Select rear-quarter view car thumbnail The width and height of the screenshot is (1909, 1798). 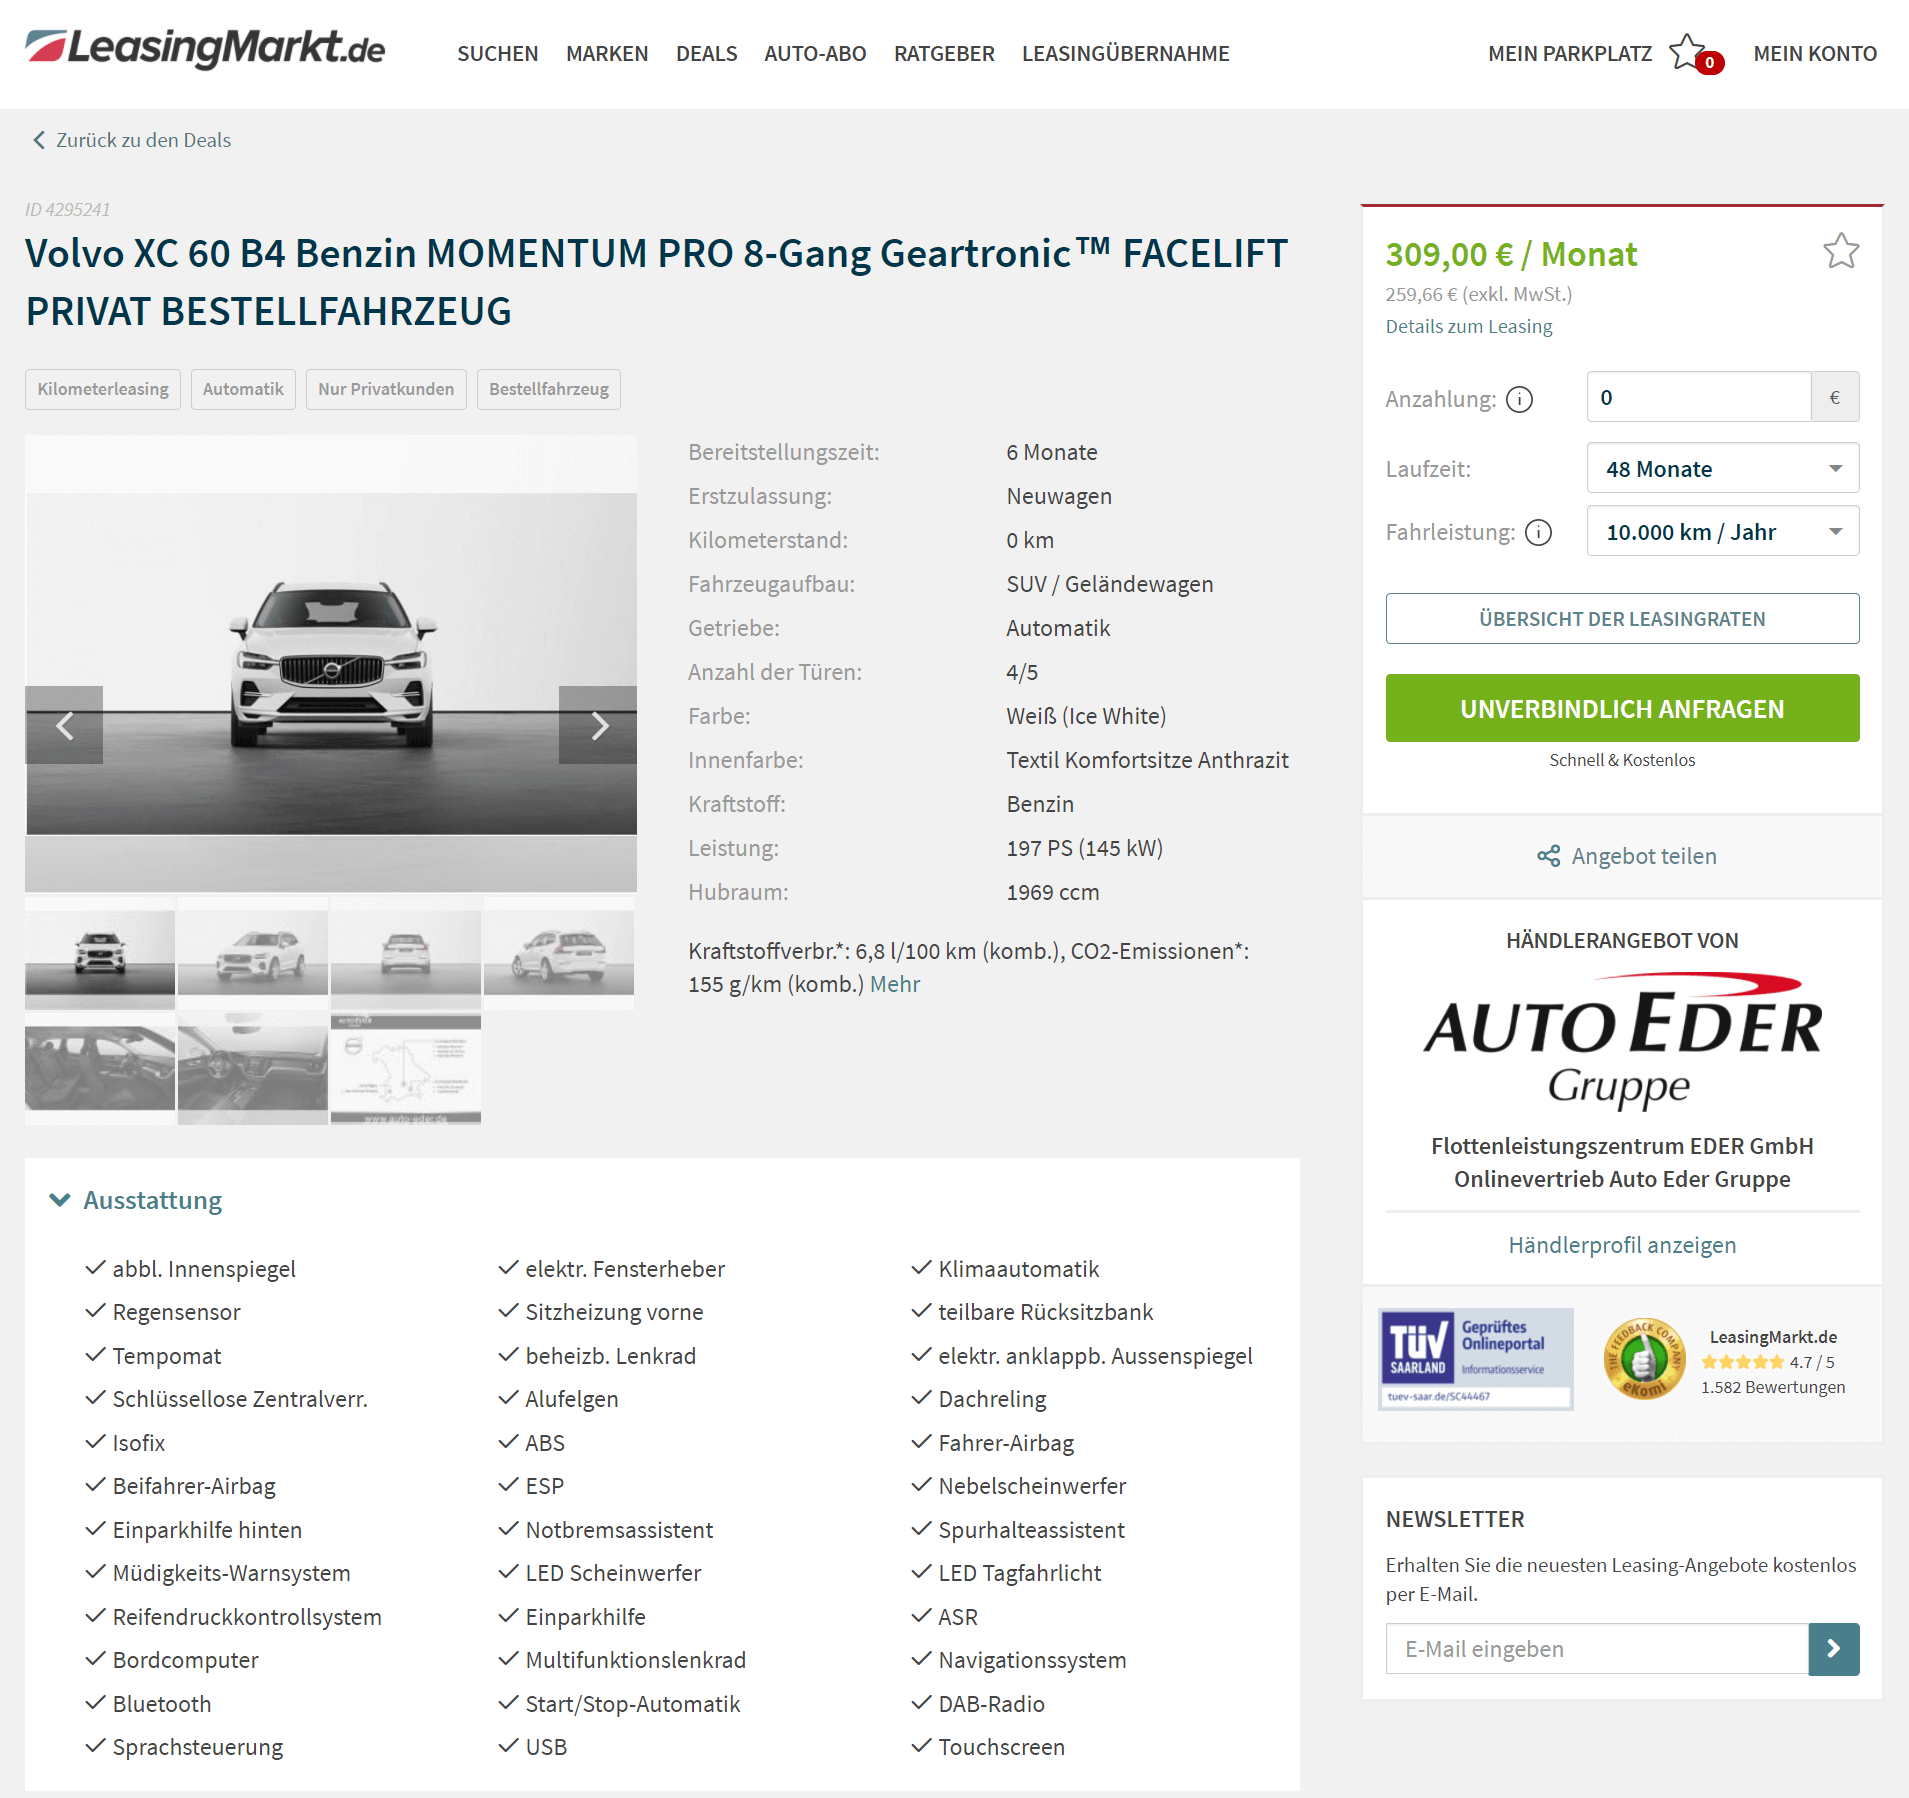[x=559, y=953]
